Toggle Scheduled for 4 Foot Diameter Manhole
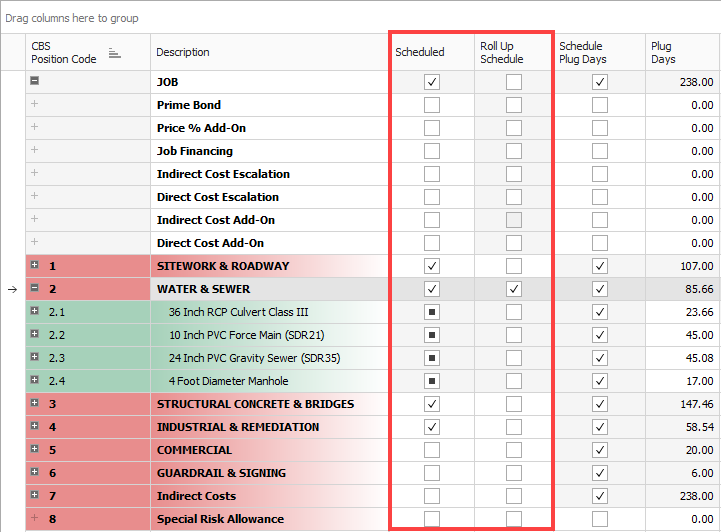The height and width of the screenshot is (532, 721). [x=432, y=381]
